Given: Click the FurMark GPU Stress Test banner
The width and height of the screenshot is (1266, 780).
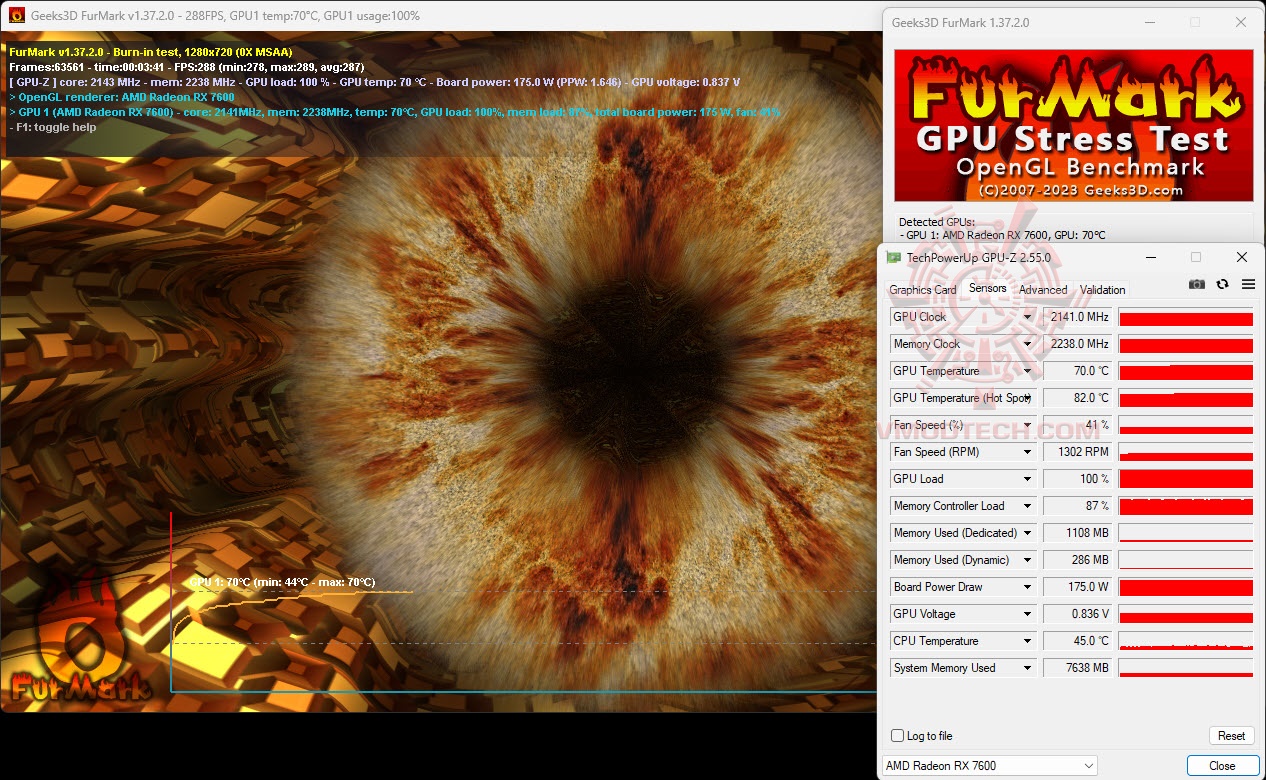Looking at the screenshot, I should tap(1073, 126).
